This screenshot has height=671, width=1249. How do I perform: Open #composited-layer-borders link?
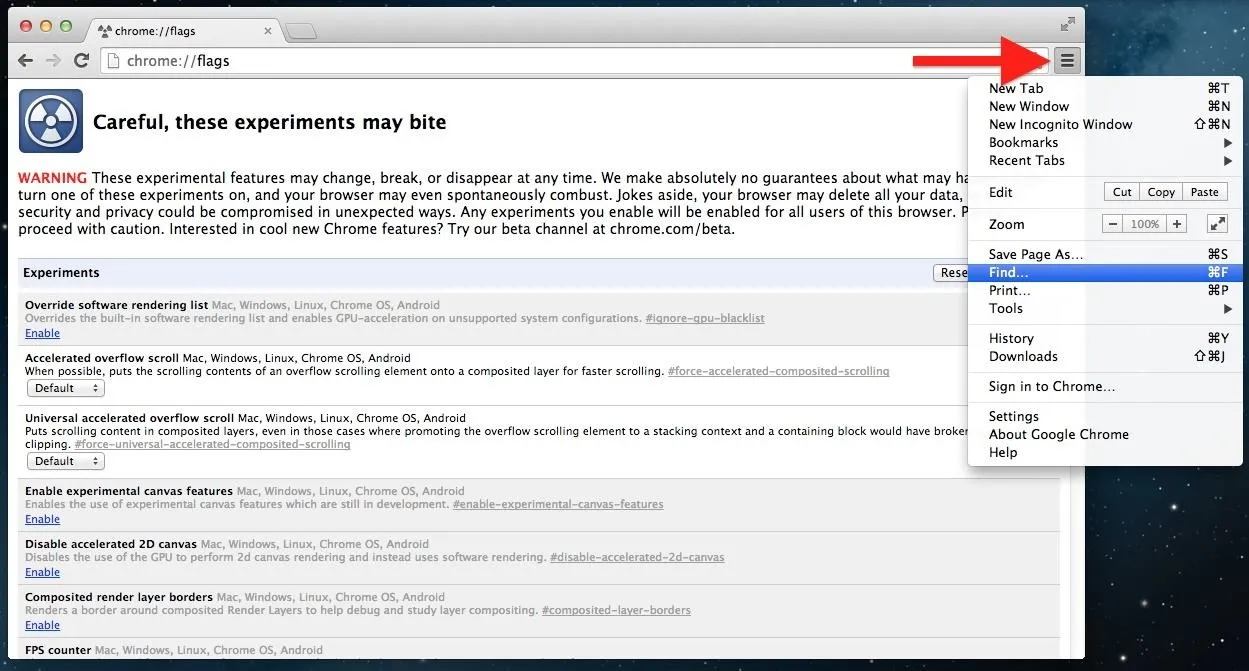click(616, 611)
